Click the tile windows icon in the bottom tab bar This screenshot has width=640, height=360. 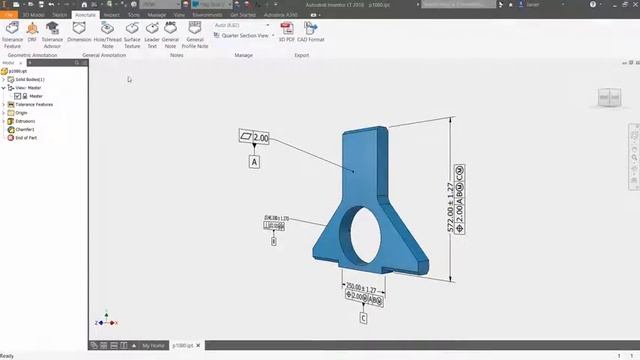coord(104,346)
